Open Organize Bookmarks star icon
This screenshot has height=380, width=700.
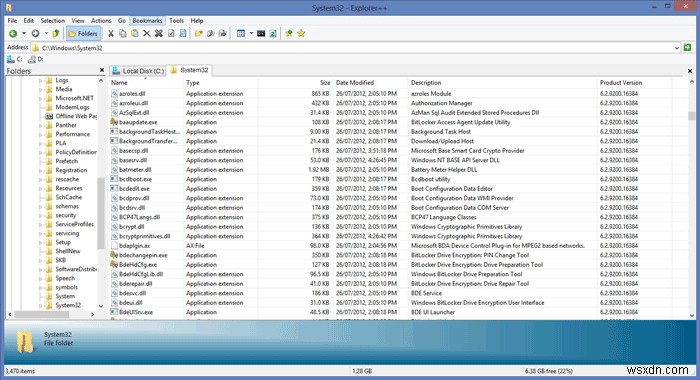click(301, 33)
